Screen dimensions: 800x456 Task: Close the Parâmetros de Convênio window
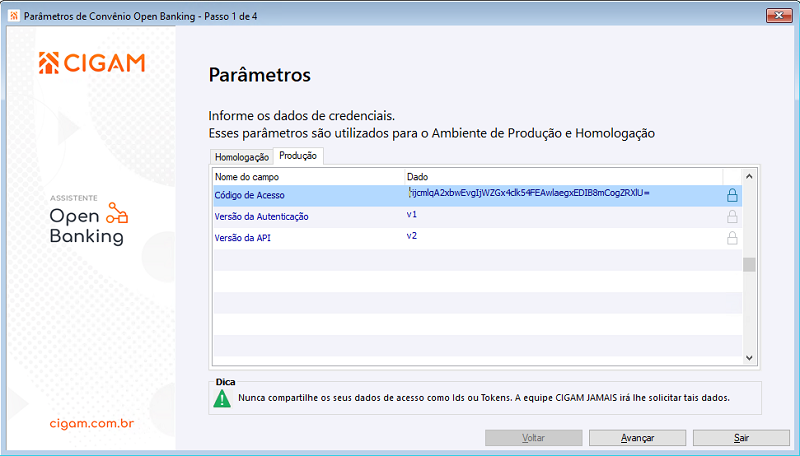(779, 15)
